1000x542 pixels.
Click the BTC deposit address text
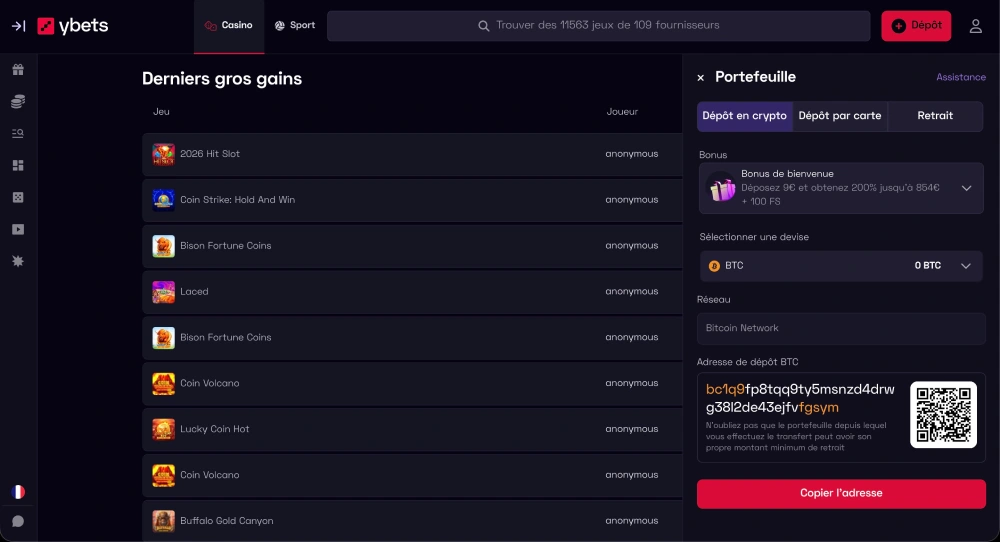(800, 399)
